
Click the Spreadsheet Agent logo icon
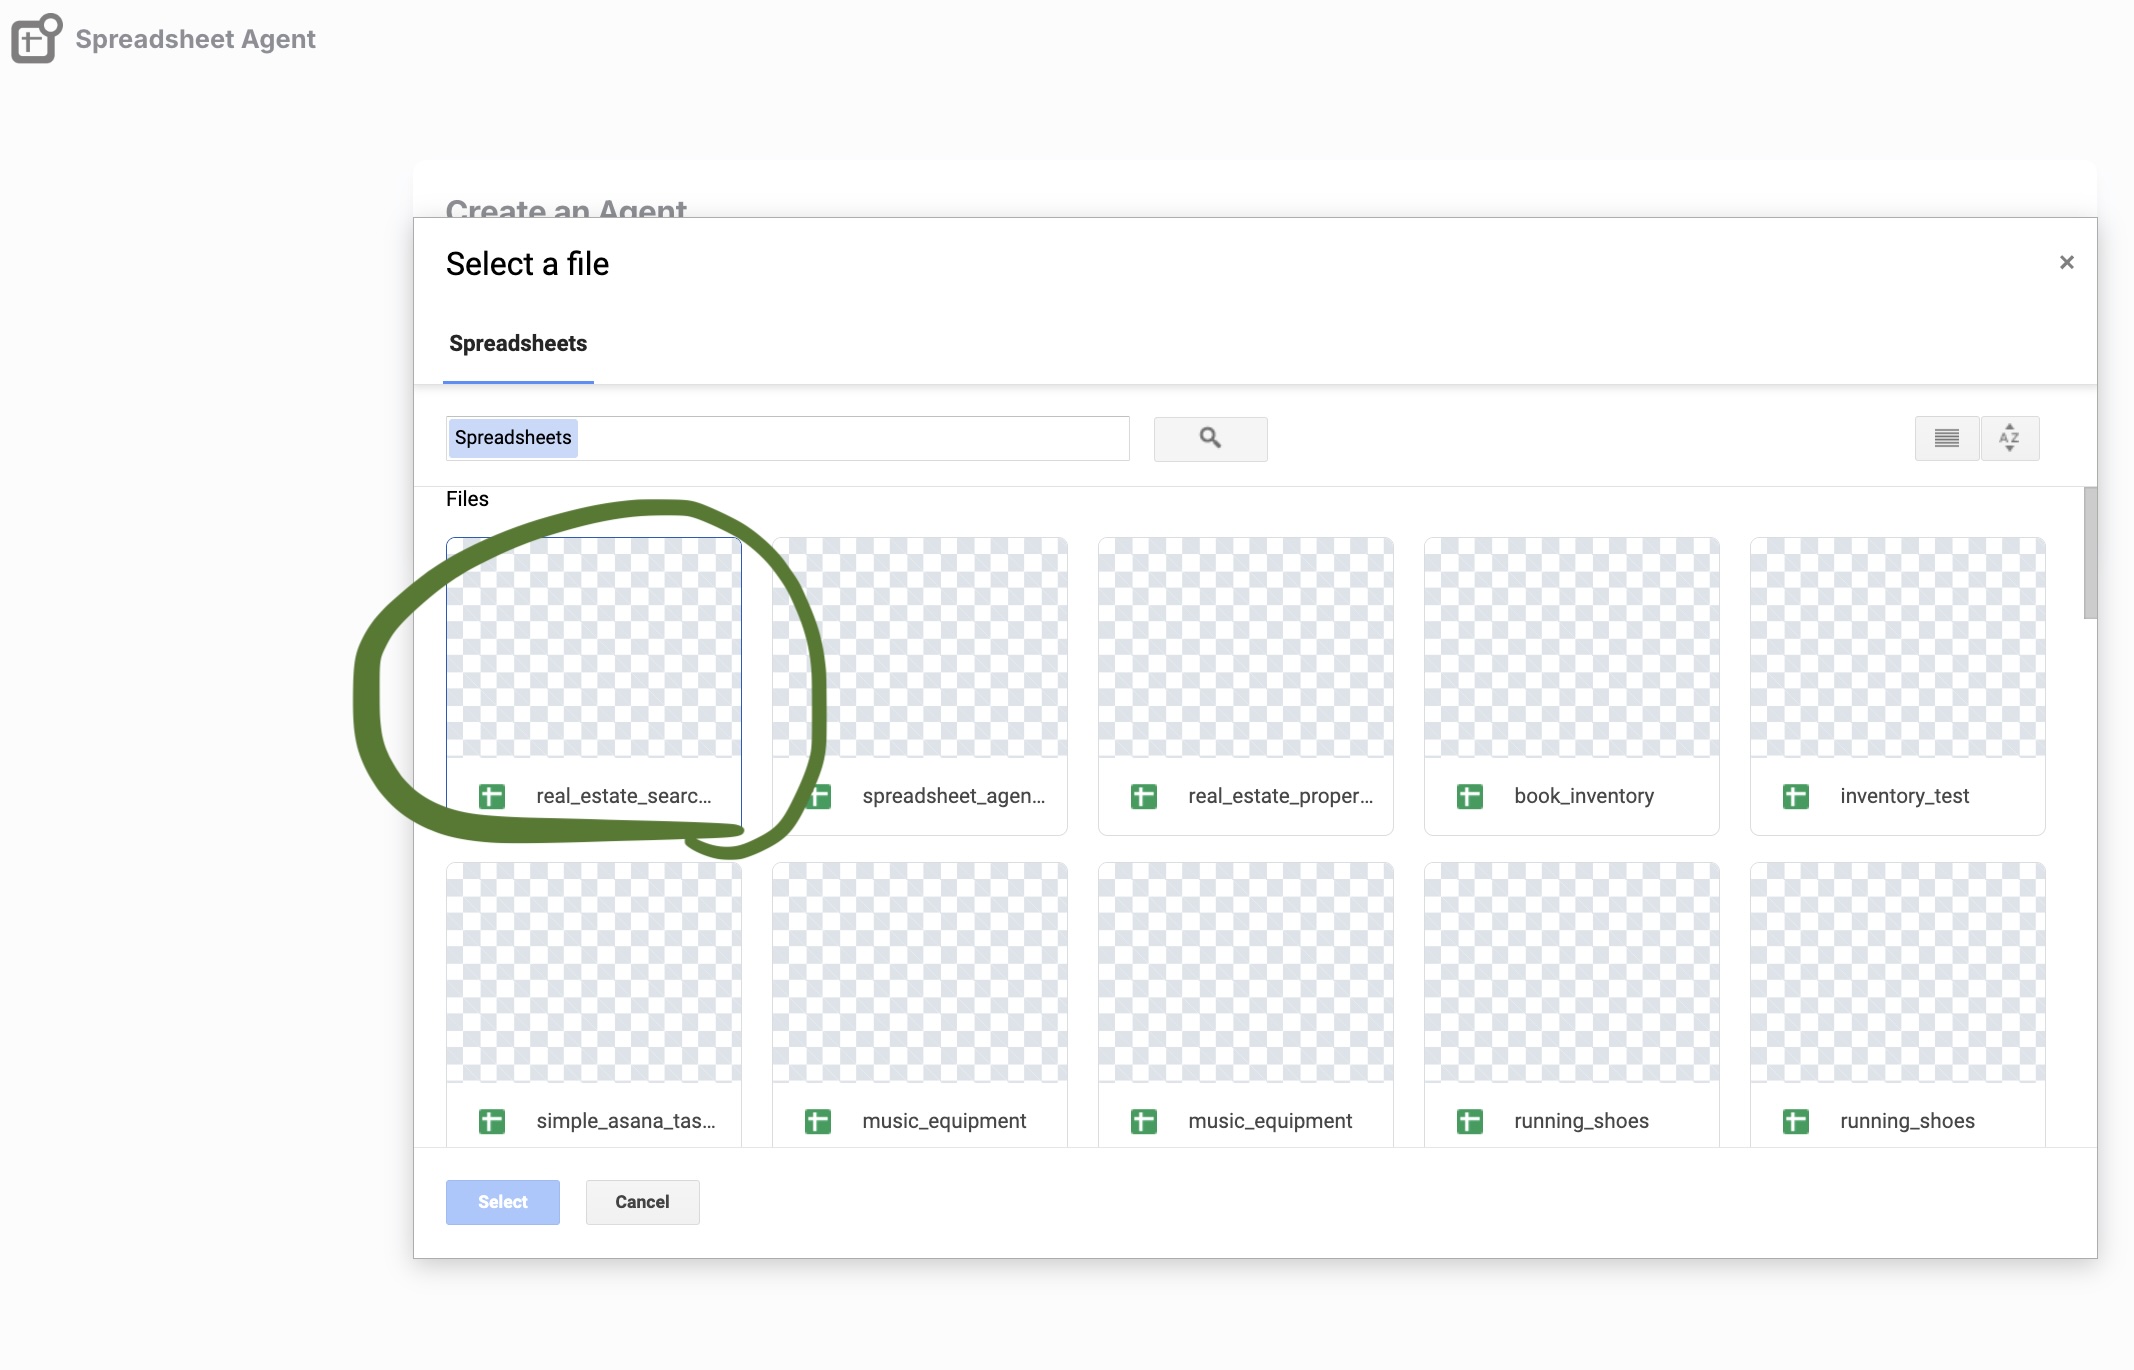36,39
